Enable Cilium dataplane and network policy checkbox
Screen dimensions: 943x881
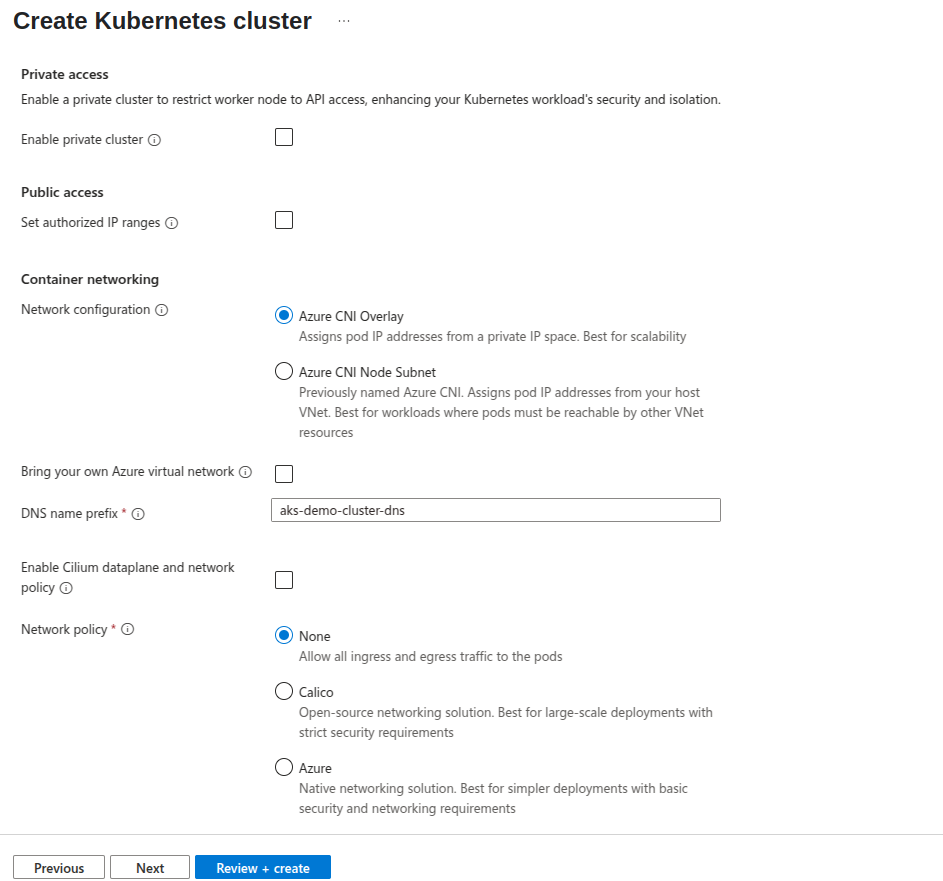284,580
